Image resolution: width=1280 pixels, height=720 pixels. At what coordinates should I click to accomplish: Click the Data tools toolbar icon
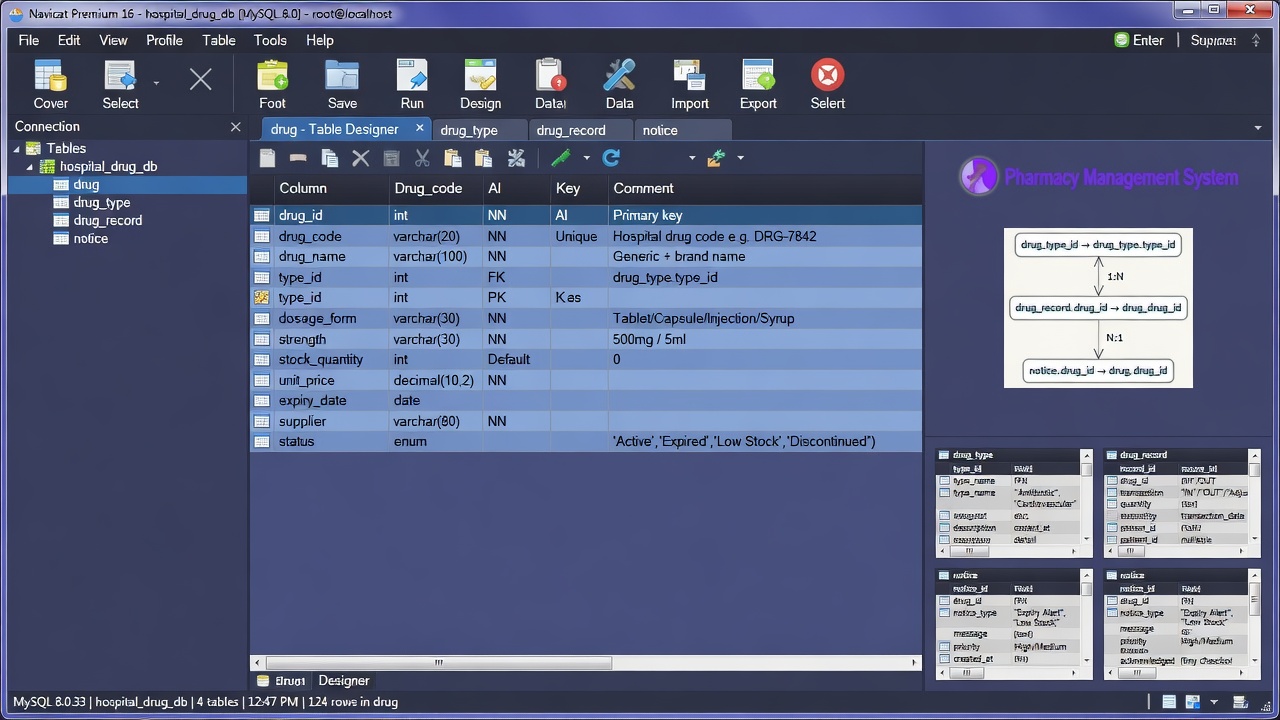point(619,76)
